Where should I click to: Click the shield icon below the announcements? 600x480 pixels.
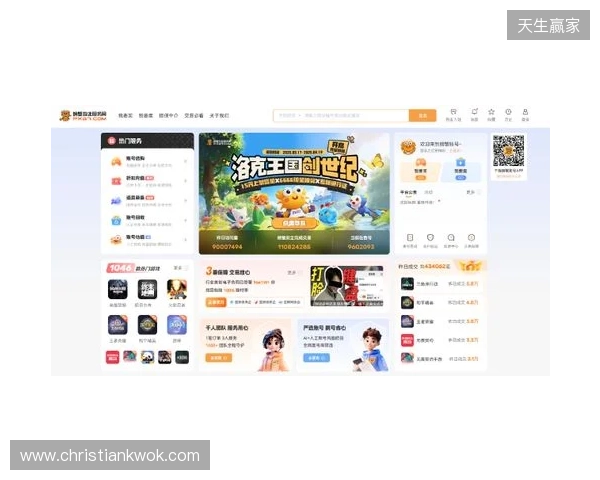click(x=430, y=238)
